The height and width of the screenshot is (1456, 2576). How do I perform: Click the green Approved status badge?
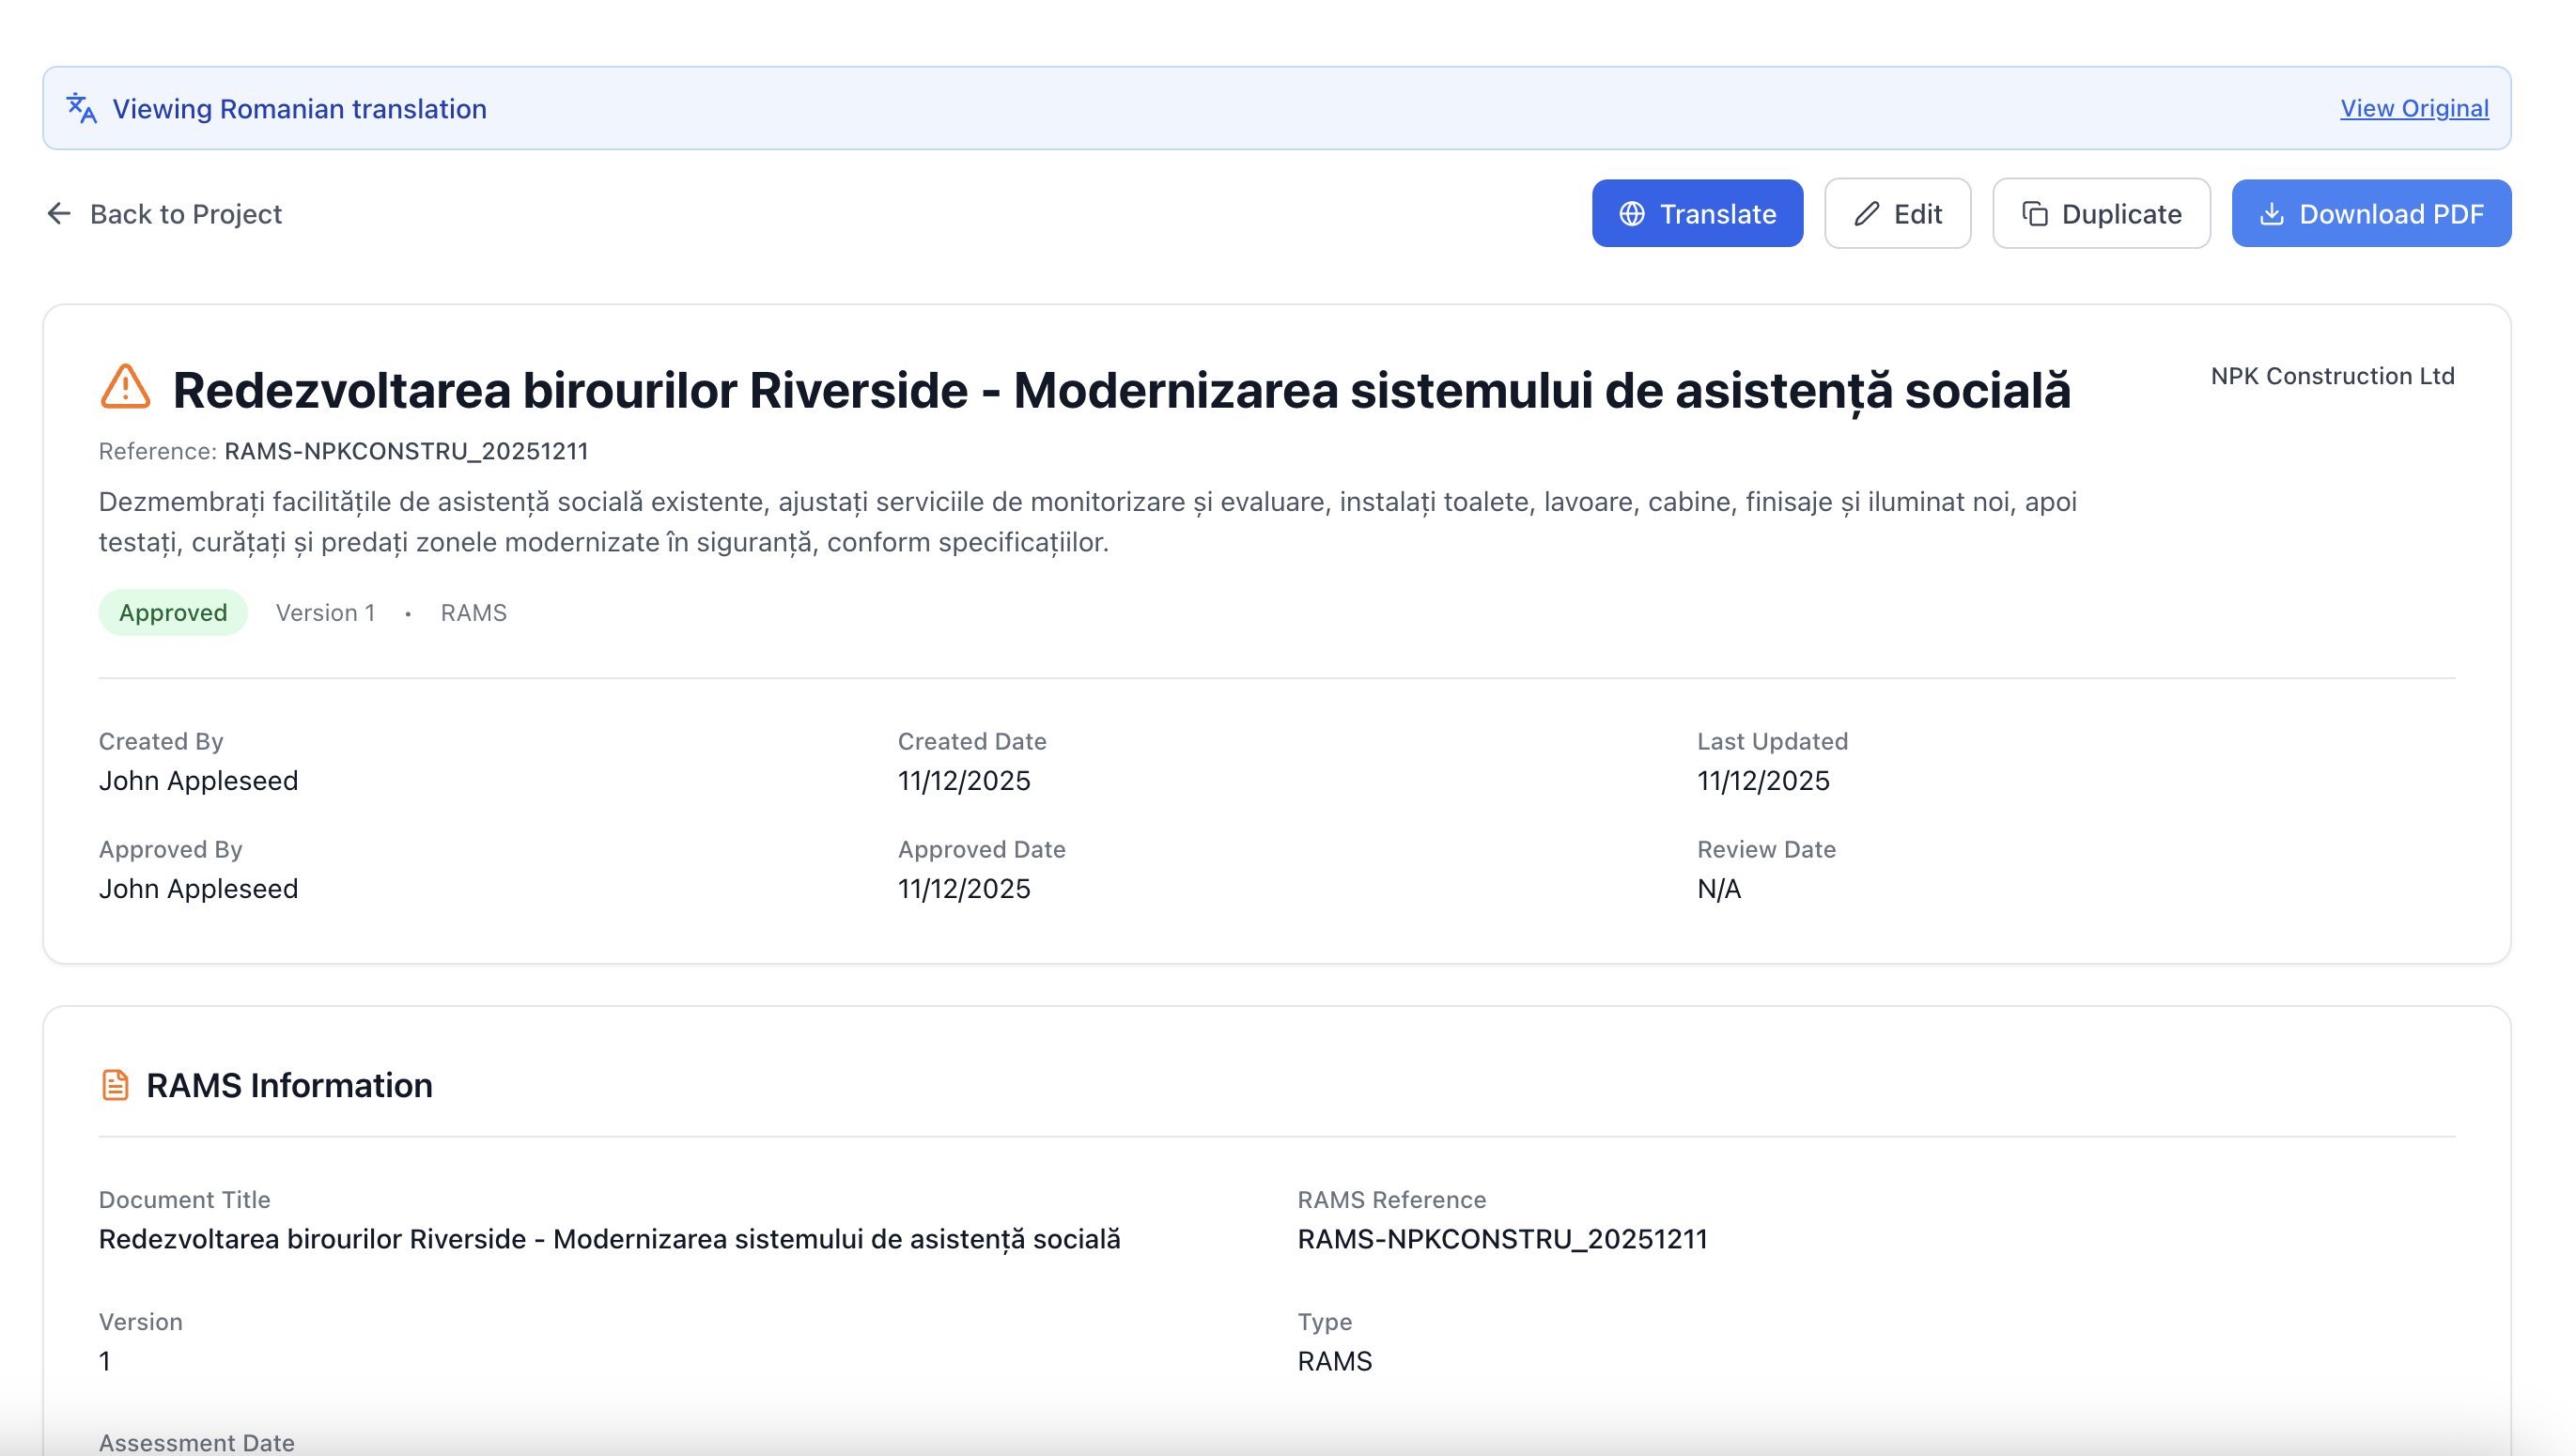(x=173, y=613)
